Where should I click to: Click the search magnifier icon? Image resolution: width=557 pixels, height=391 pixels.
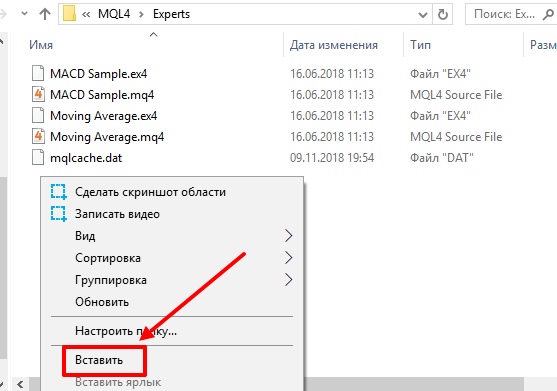coord(548,14)
